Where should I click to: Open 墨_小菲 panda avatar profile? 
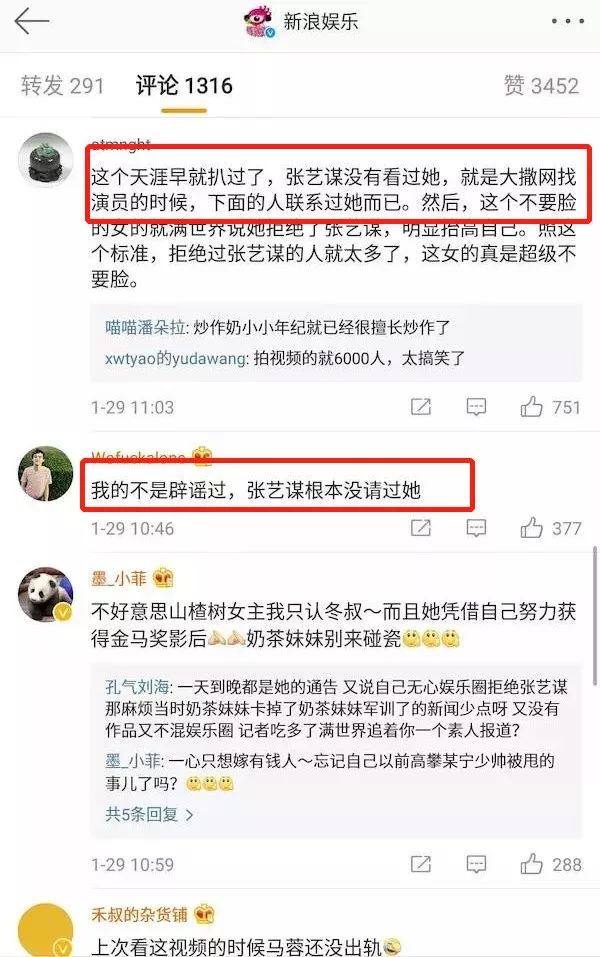(x=46, y=594)
